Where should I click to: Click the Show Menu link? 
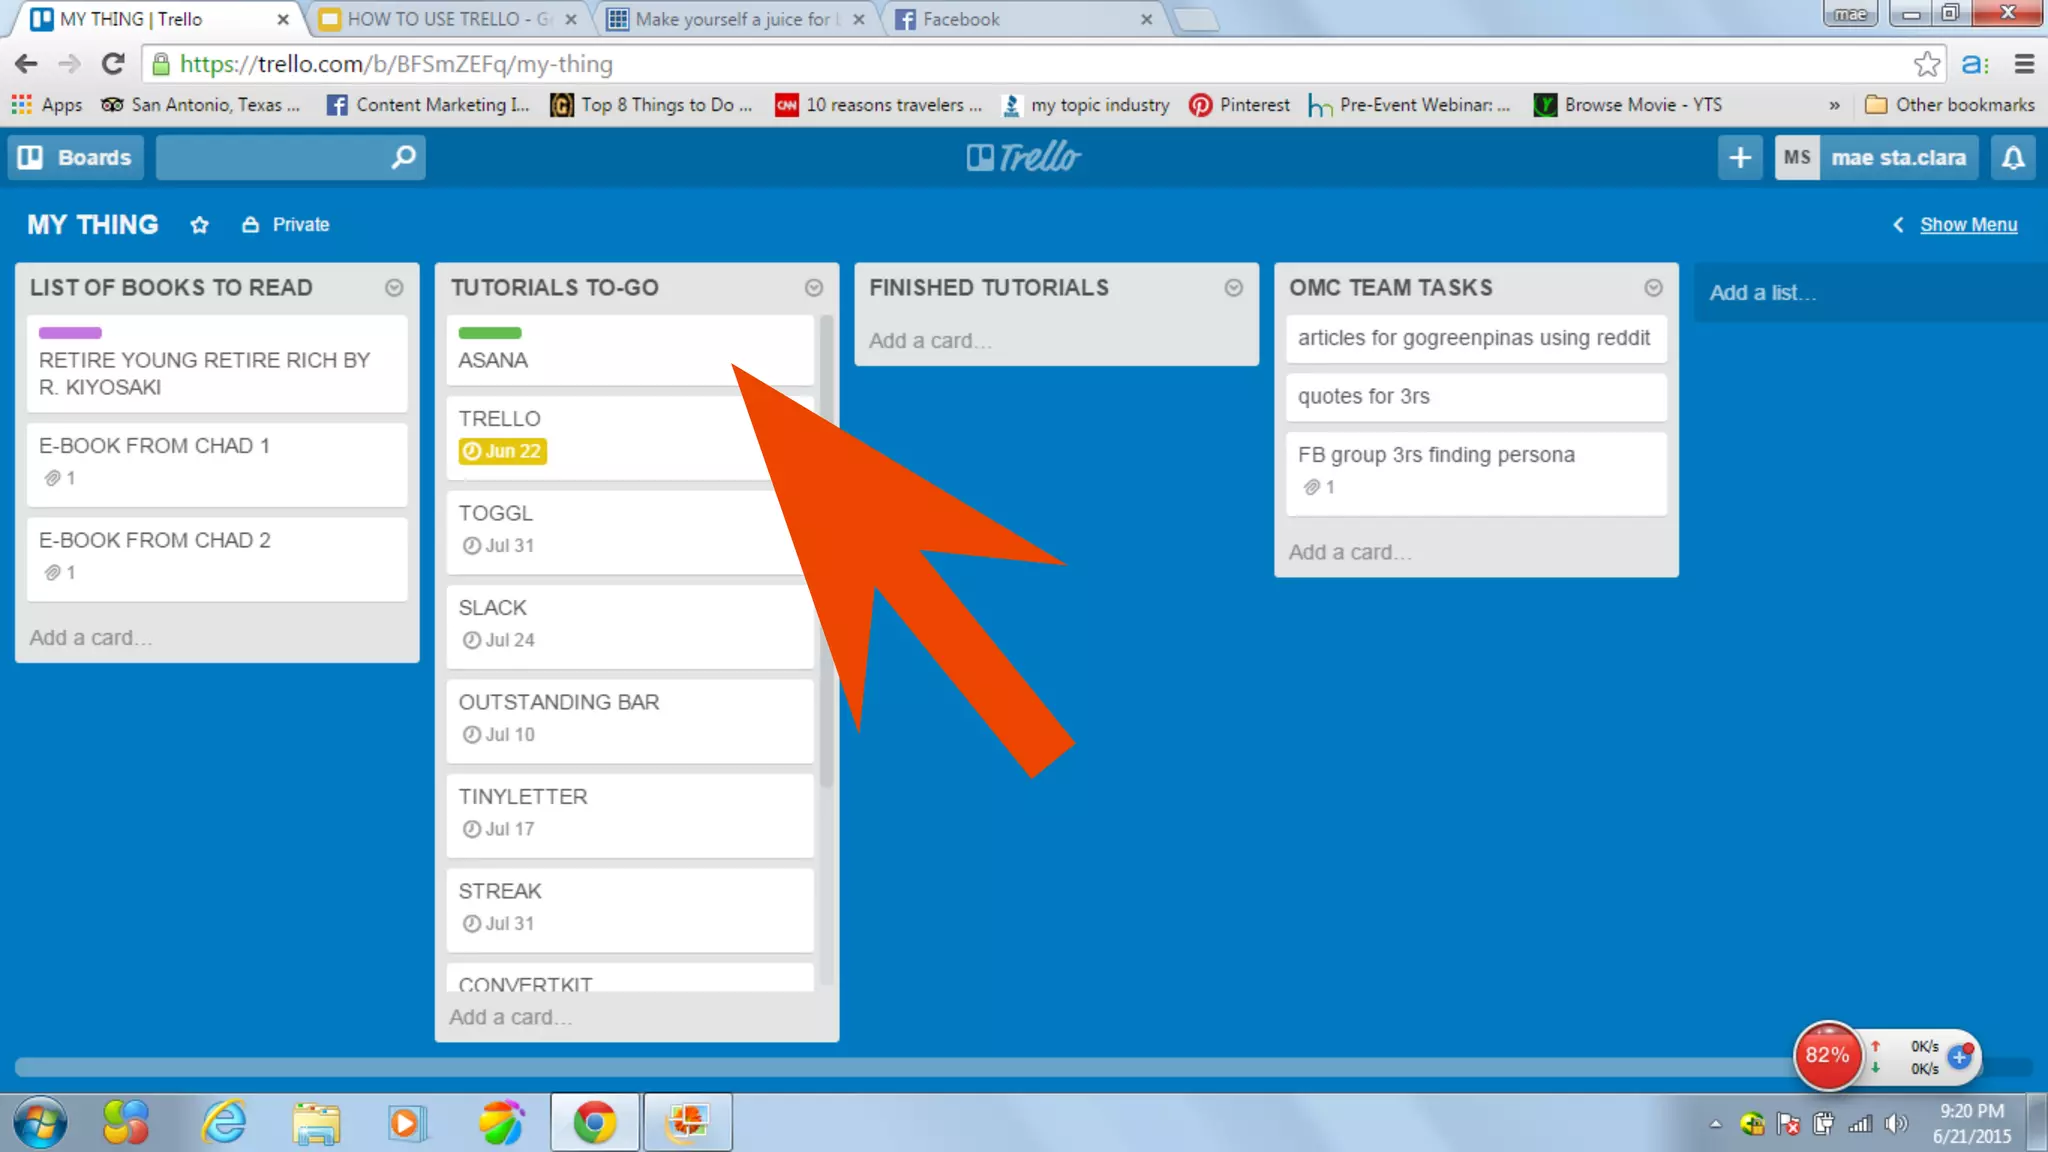1967,225
